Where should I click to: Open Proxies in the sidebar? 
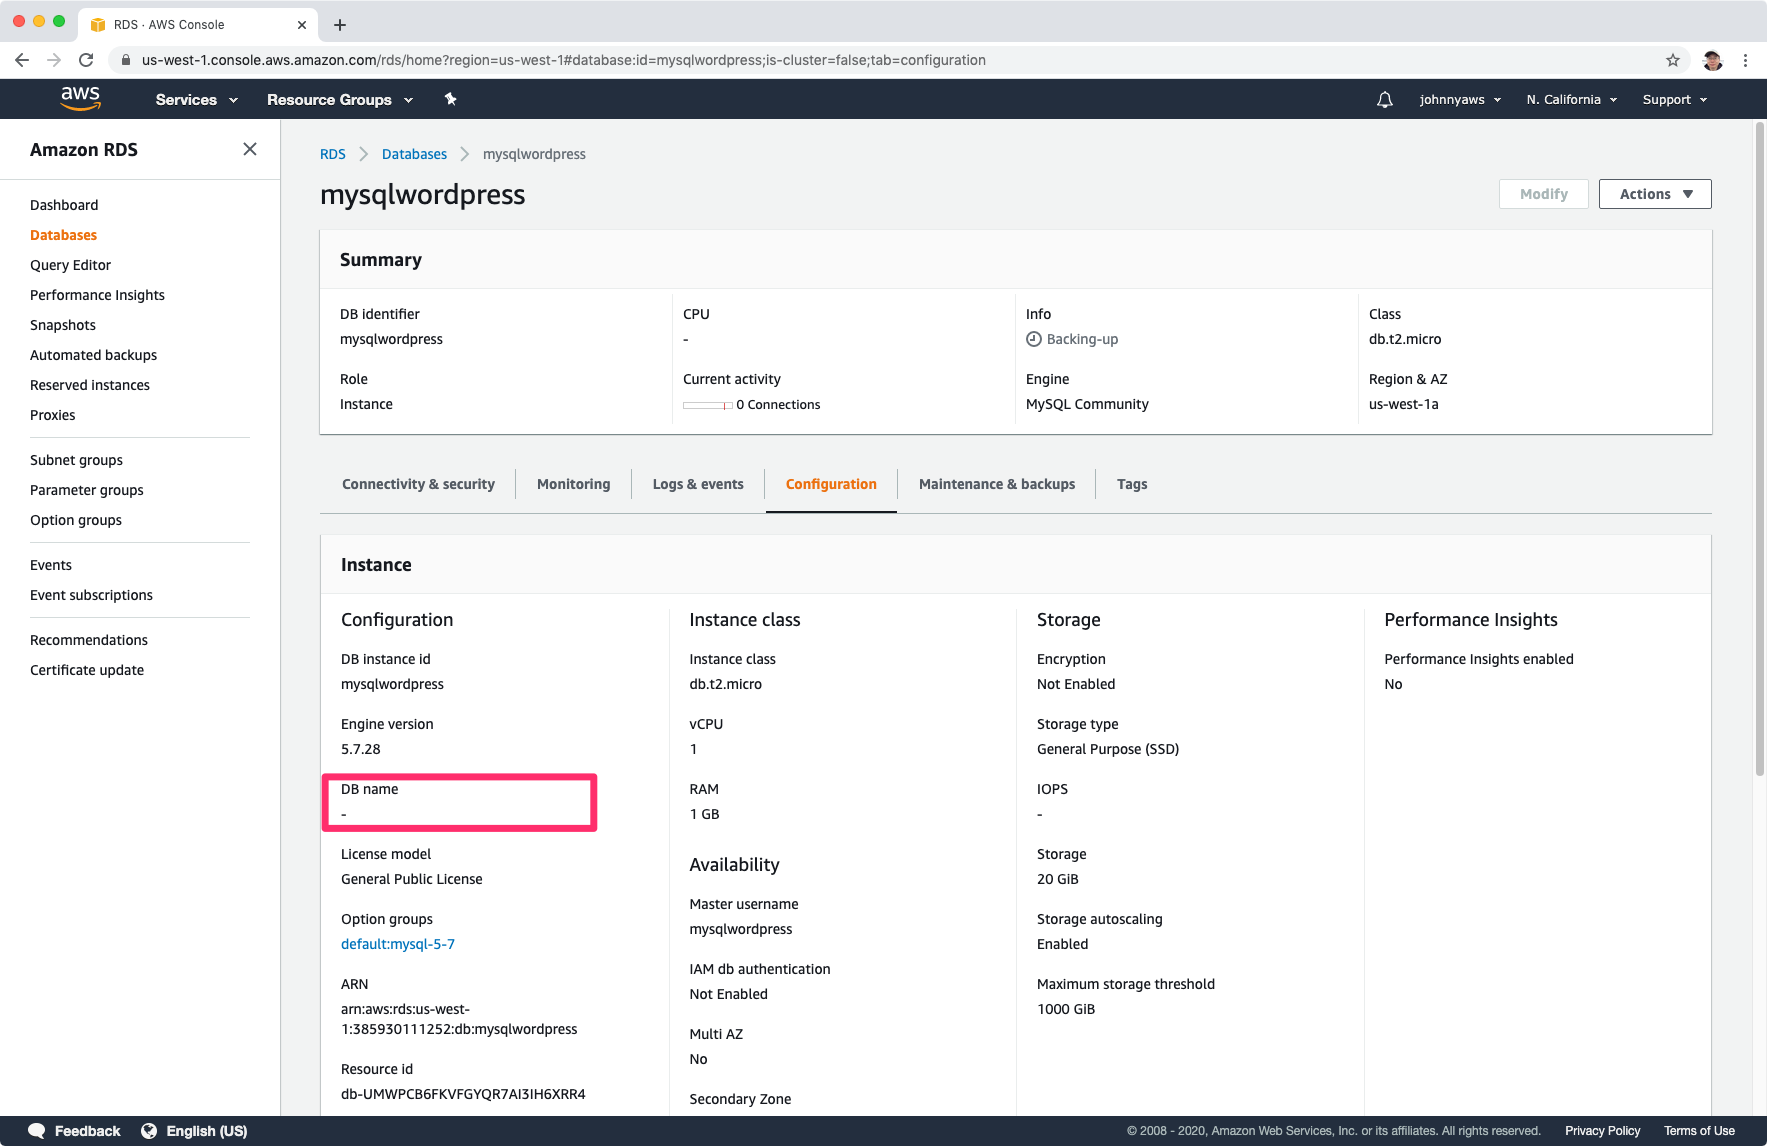click(53, 415)
